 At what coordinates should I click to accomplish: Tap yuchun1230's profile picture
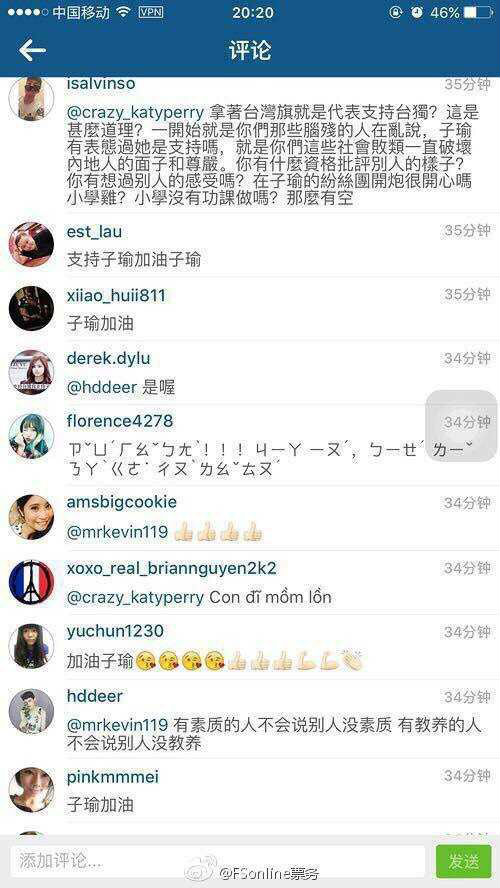[x=31, y=646]
